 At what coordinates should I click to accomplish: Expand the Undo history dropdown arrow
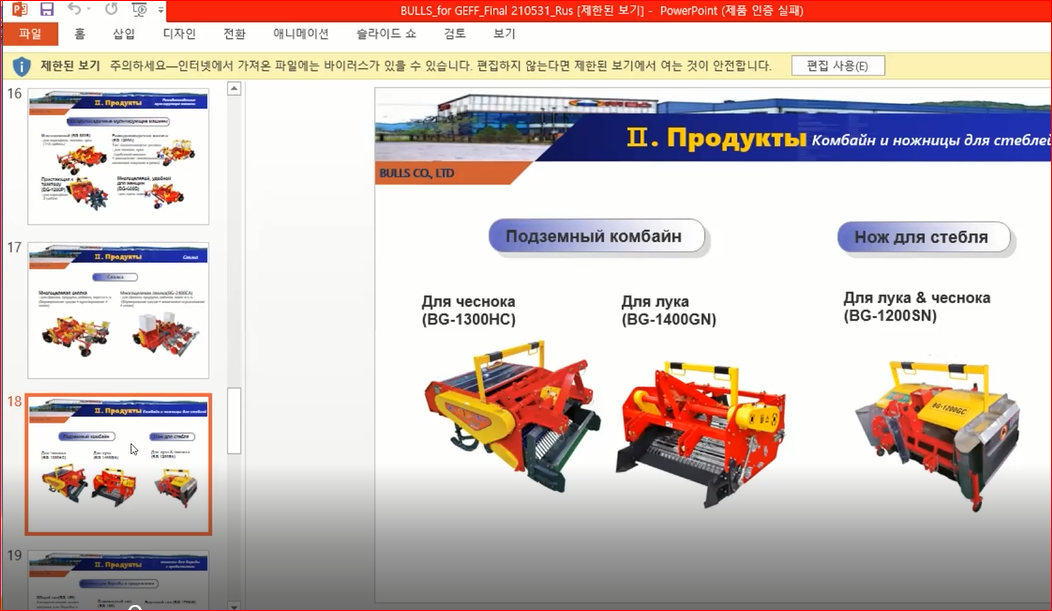tap(91, 11)
